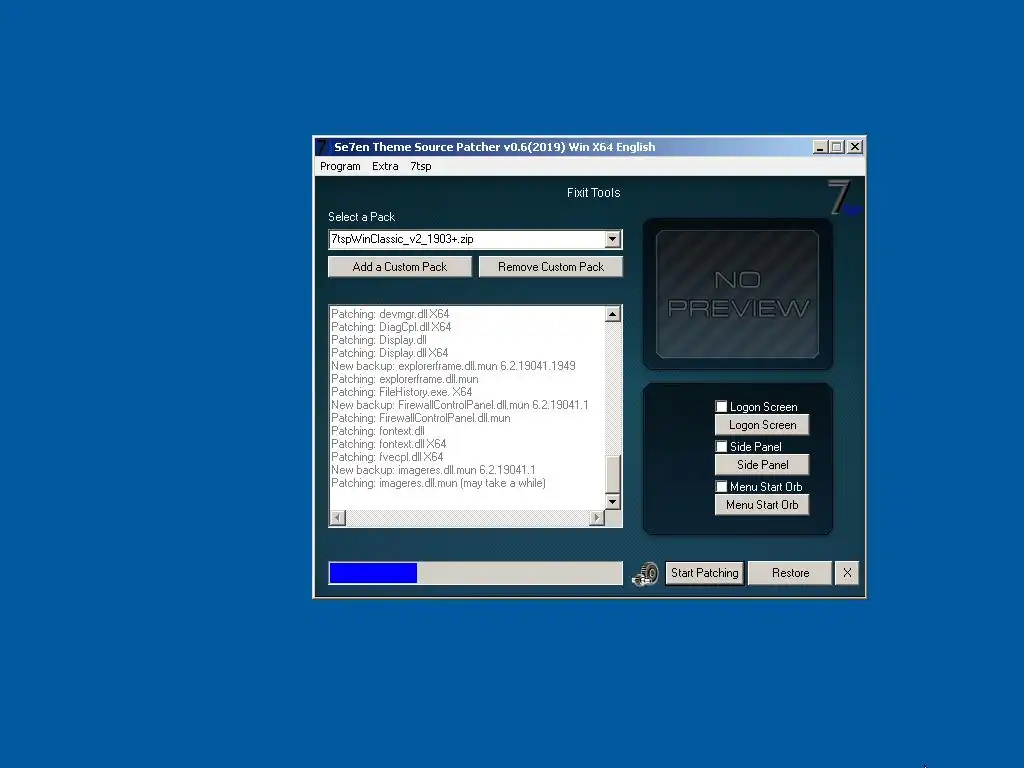This screenshot has height=768, width=1024.
Task: Click the 7tspWinClassic_v2_1903+.zip combo box
Action: pos(475,239)
